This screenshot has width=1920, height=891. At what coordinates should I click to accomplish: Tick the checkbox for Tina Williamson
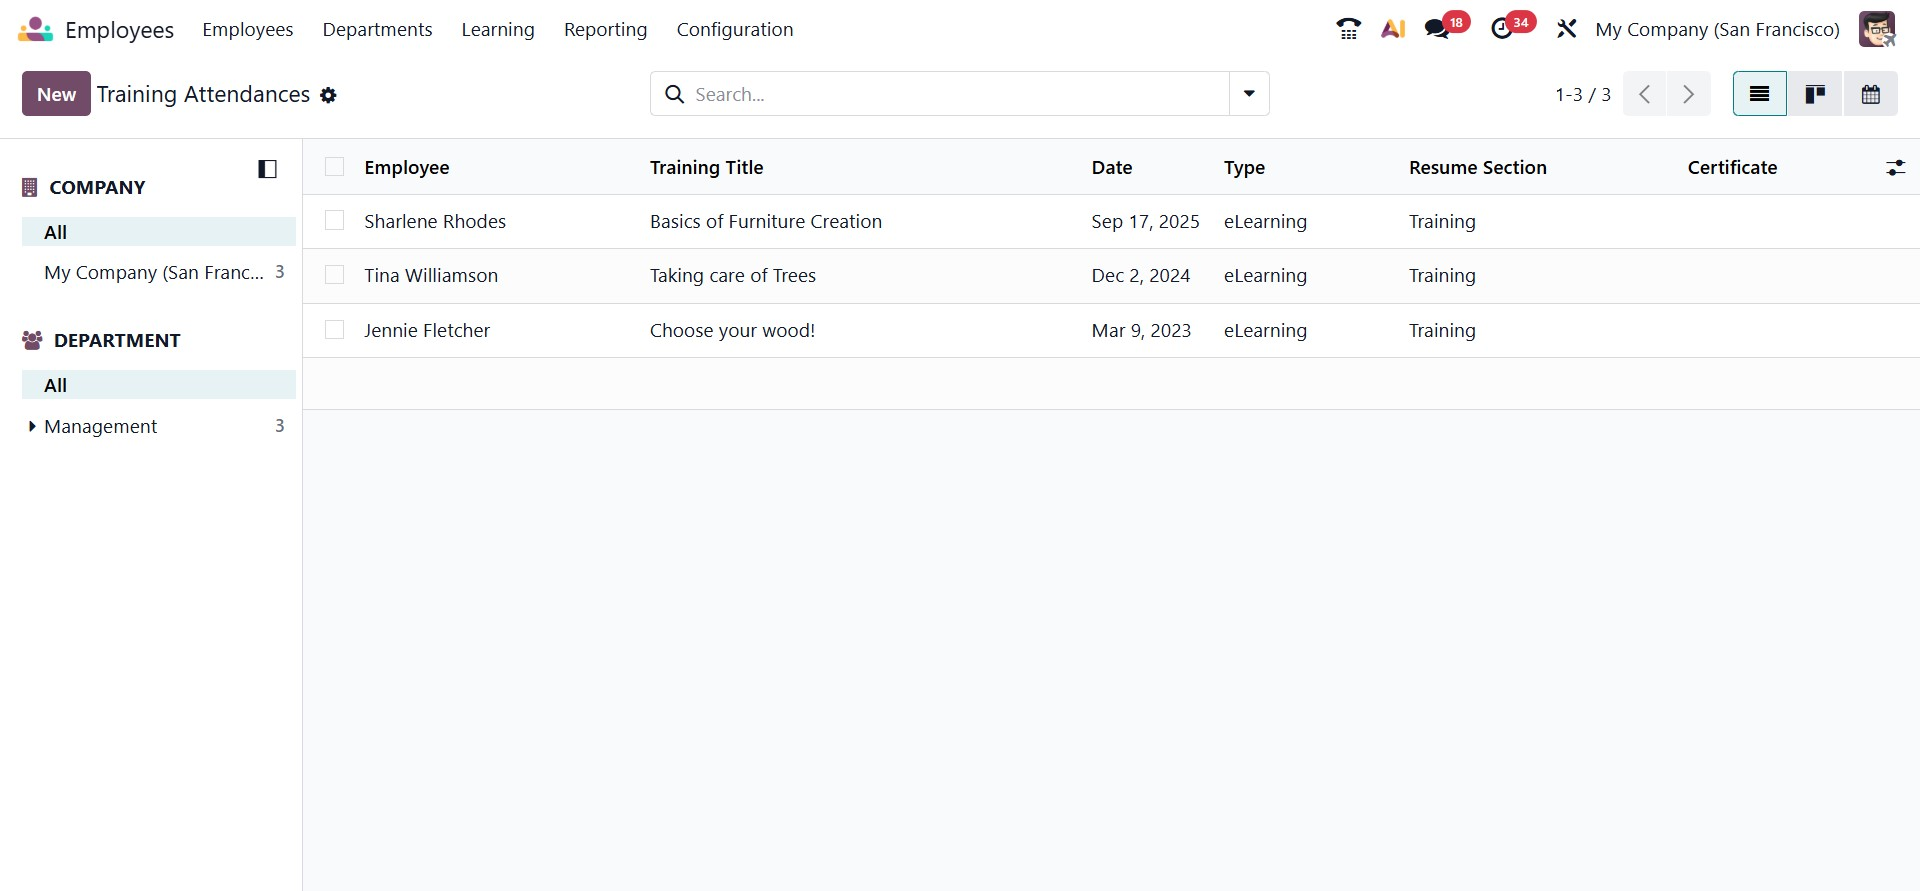(x=335, y=275)
